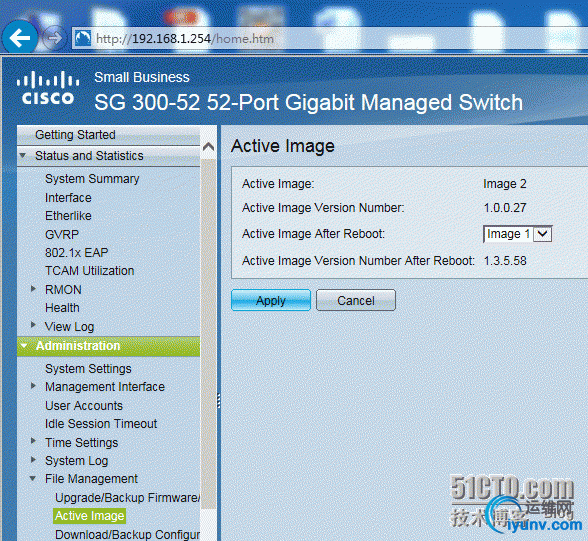Click the Image 2 active image value
Screen dimensions: 588x541
(x=505, y=184)
